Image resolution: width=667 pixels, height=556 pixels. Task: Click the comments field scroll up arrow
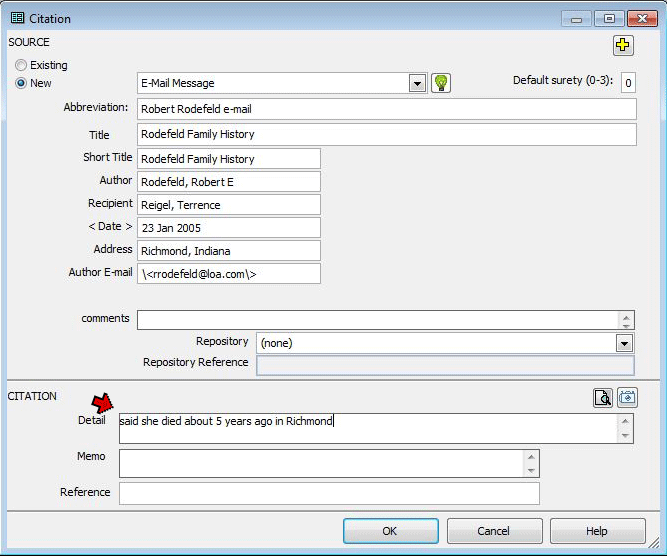(626, 317)
